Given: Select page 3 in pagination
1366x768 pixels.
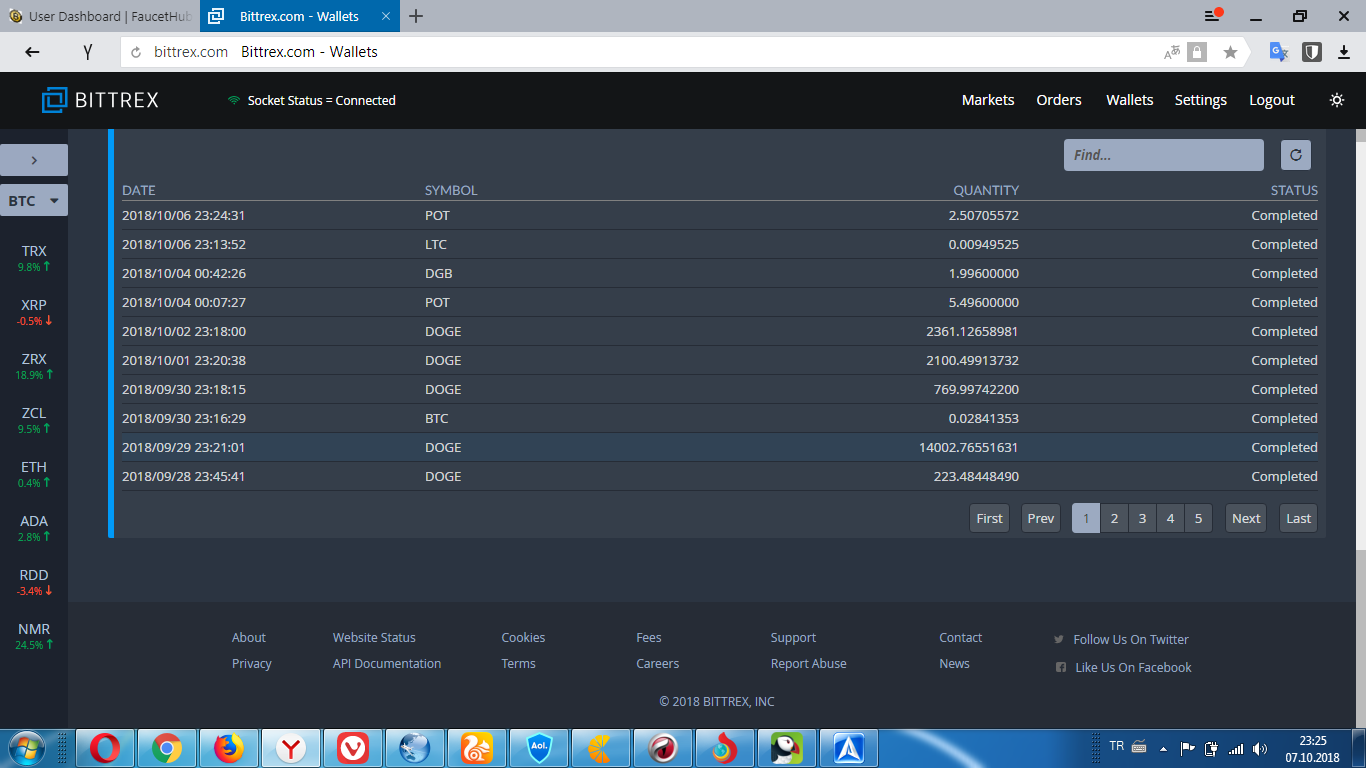Looking at the screenshot, I should pyautogui.click(x=1142, y=518).
